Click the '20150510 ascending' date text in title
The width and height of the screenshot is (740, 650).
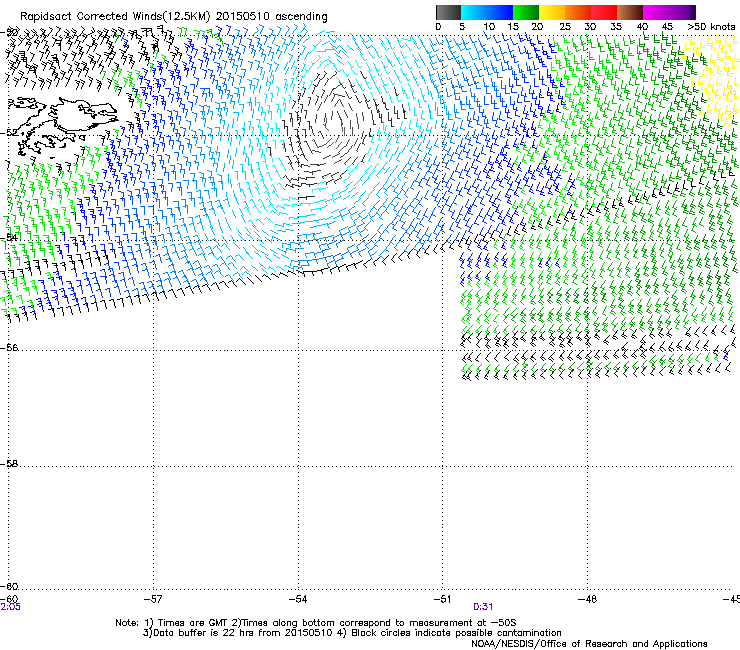271,17
